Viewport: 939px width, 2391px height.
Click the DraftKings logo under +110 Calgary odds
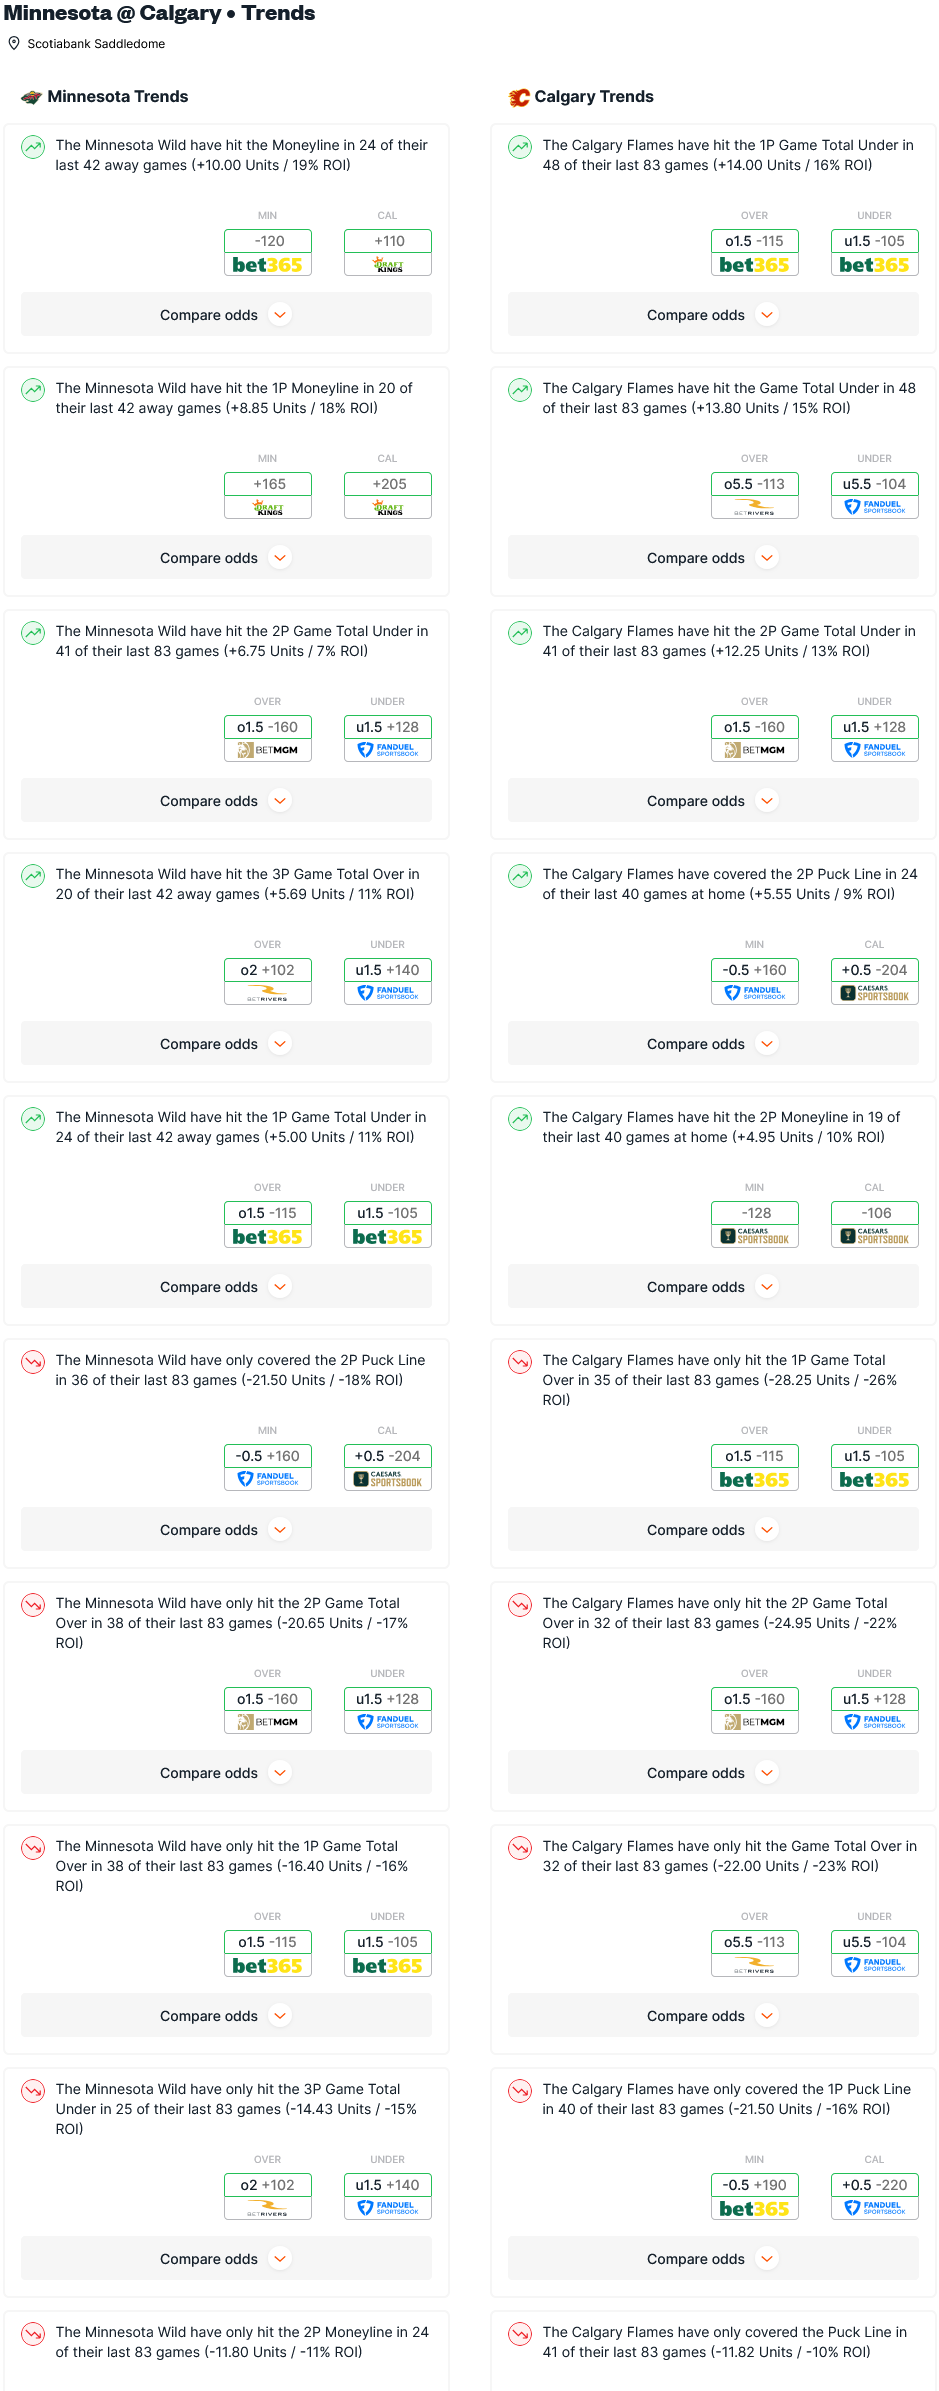click(x=388, y=265)
